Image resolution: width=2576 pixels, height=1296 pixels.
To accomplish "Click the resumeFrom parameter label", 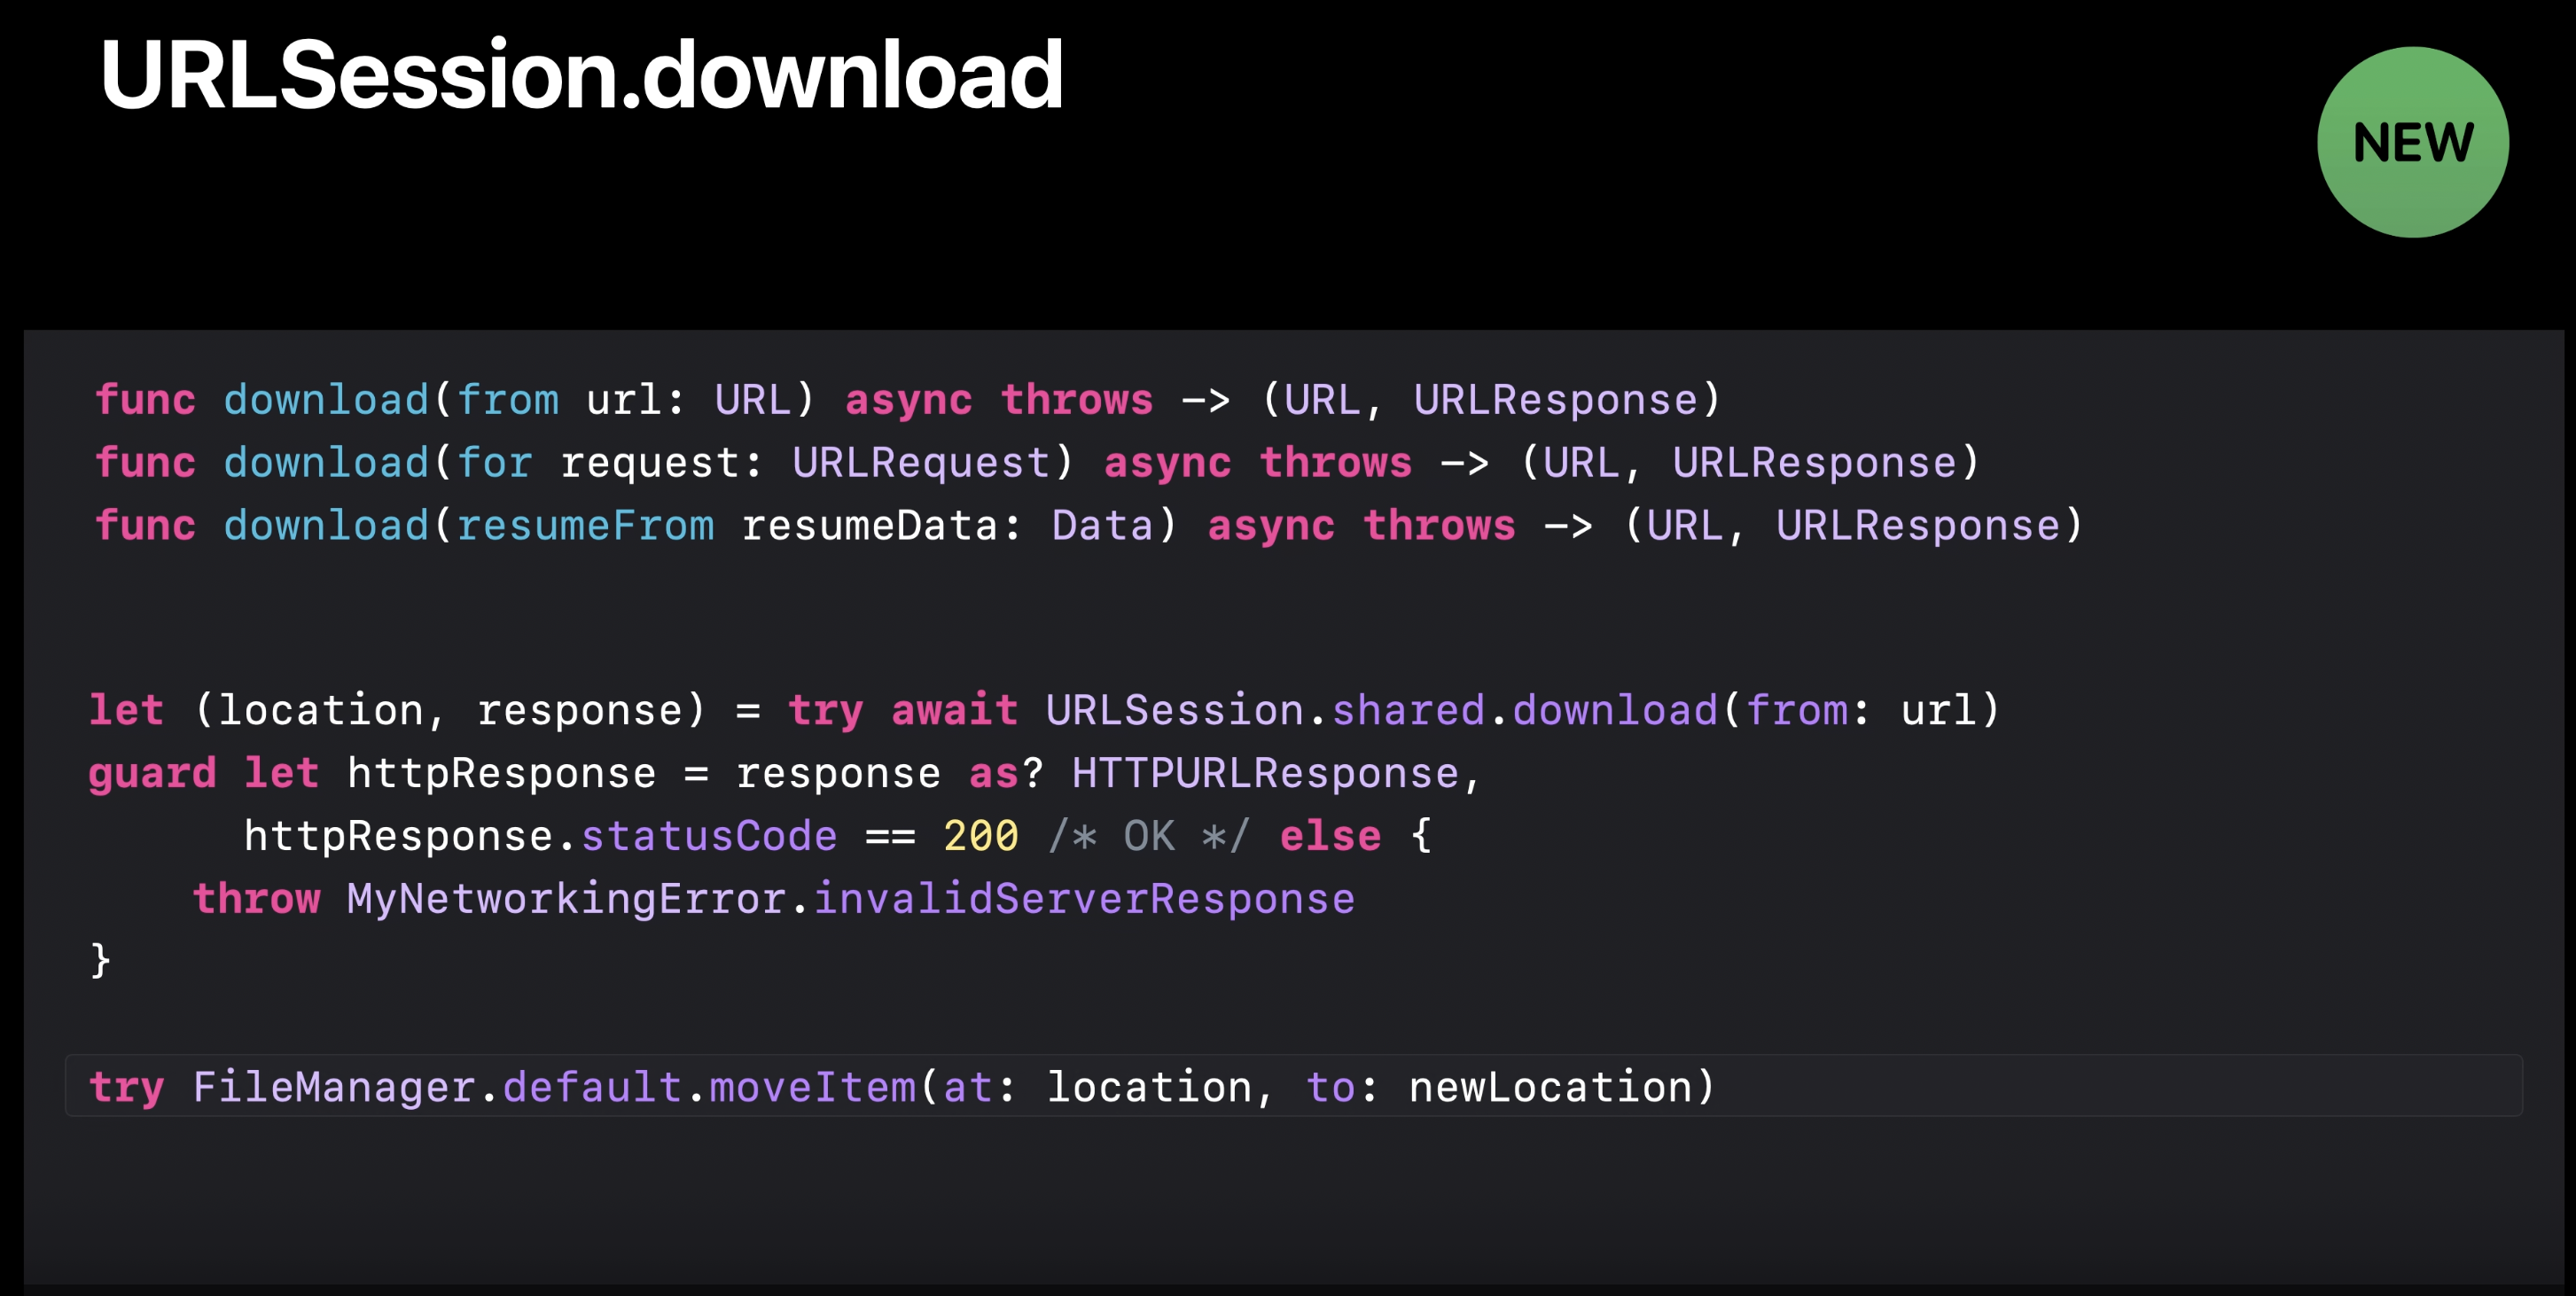I will [585, 526].
